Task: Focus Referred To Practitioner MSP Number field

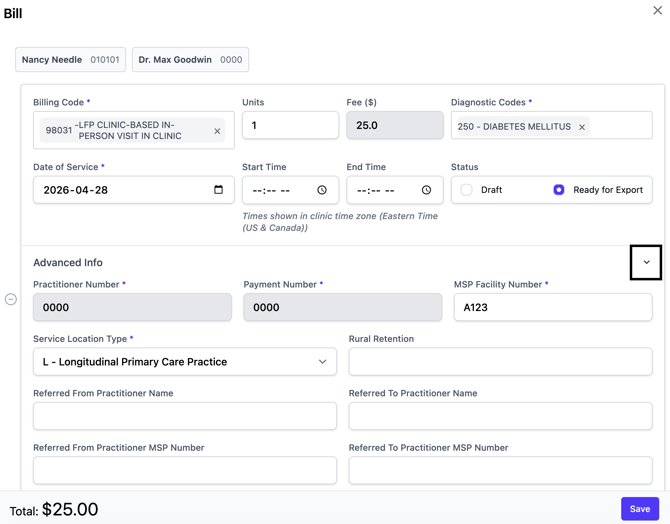Action: pos(500,470)
